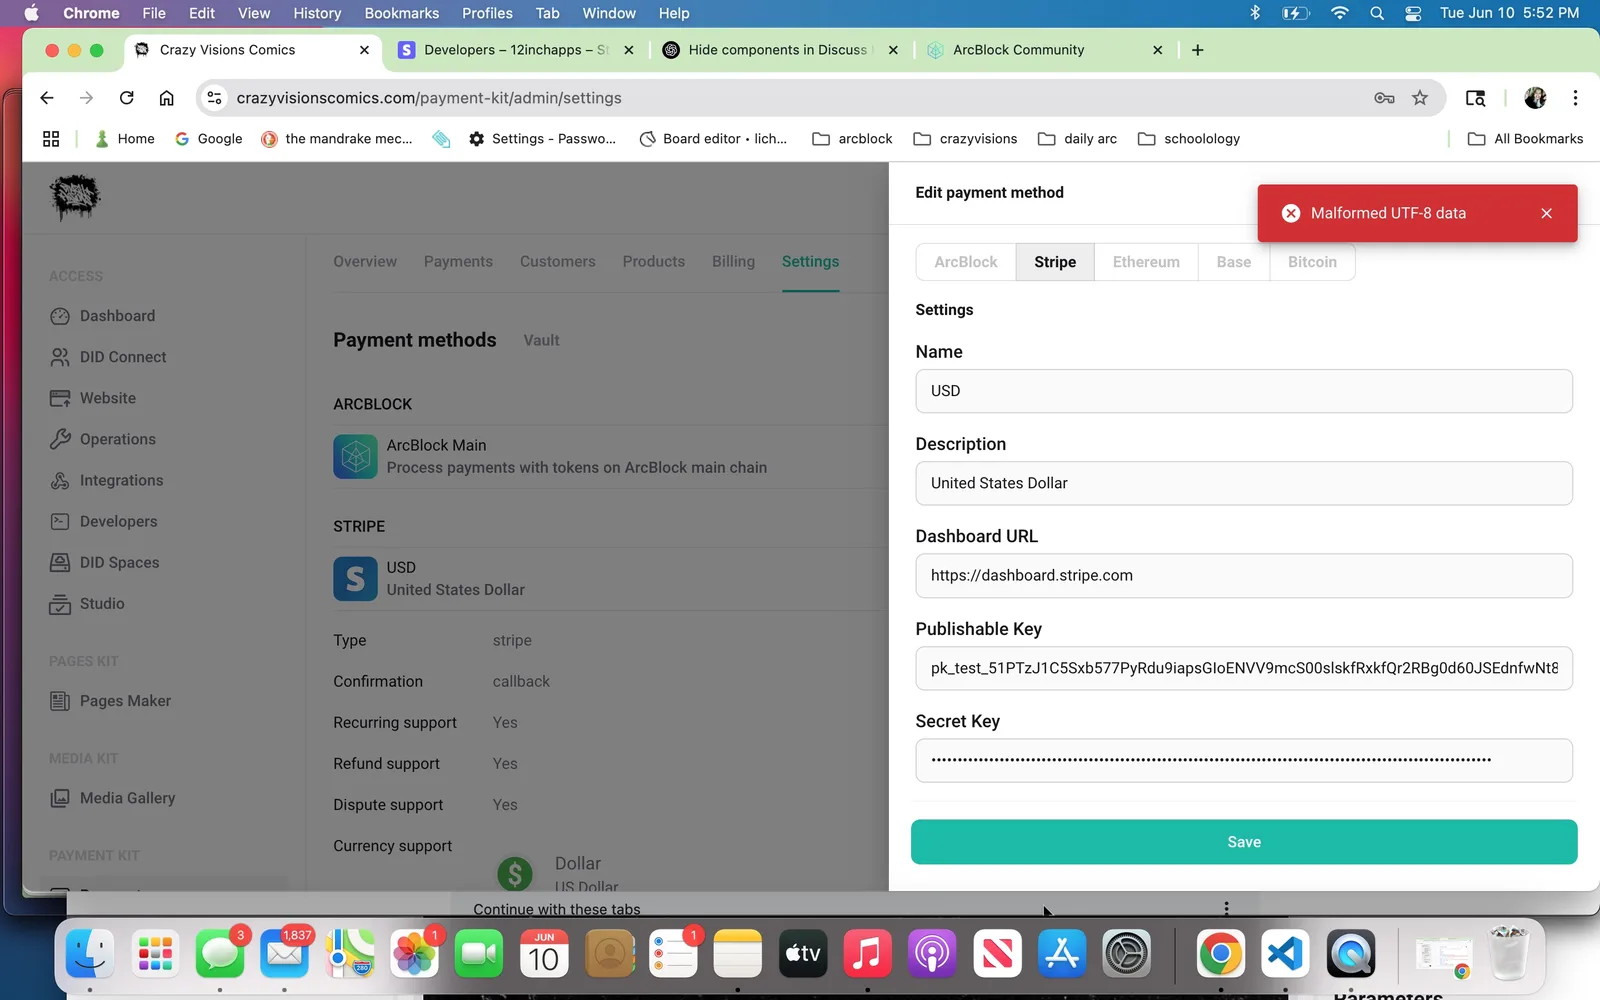
Task: Open the History menu in menu bar
Action: (x=317, y=13)
